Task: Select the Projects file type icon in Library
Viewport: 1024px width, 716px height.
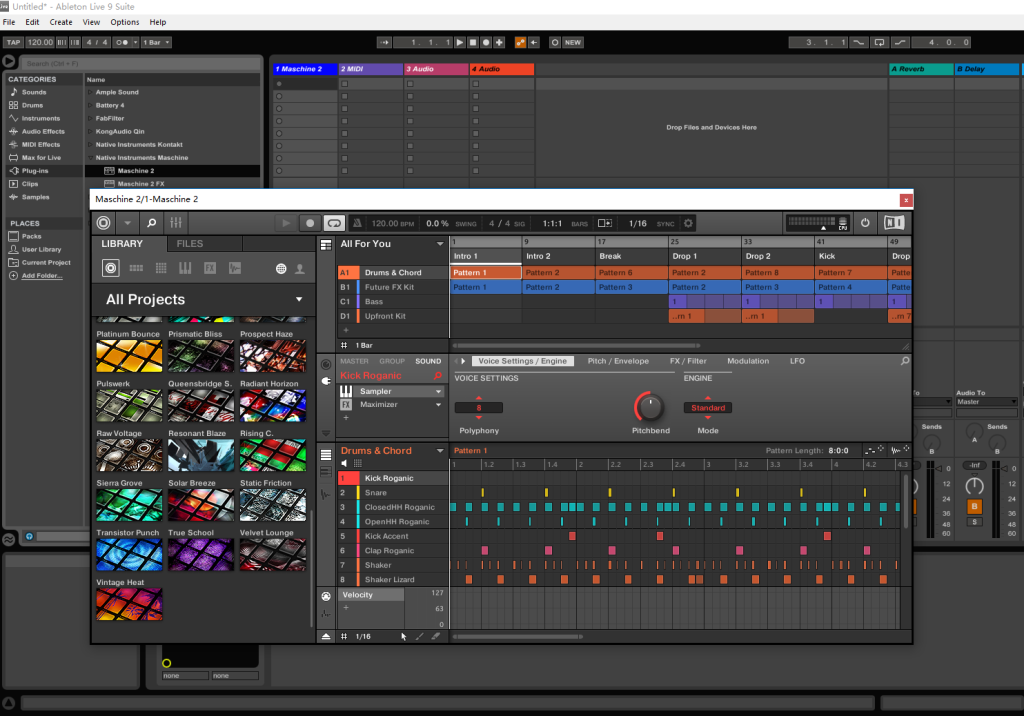Action: coord(110,268)
